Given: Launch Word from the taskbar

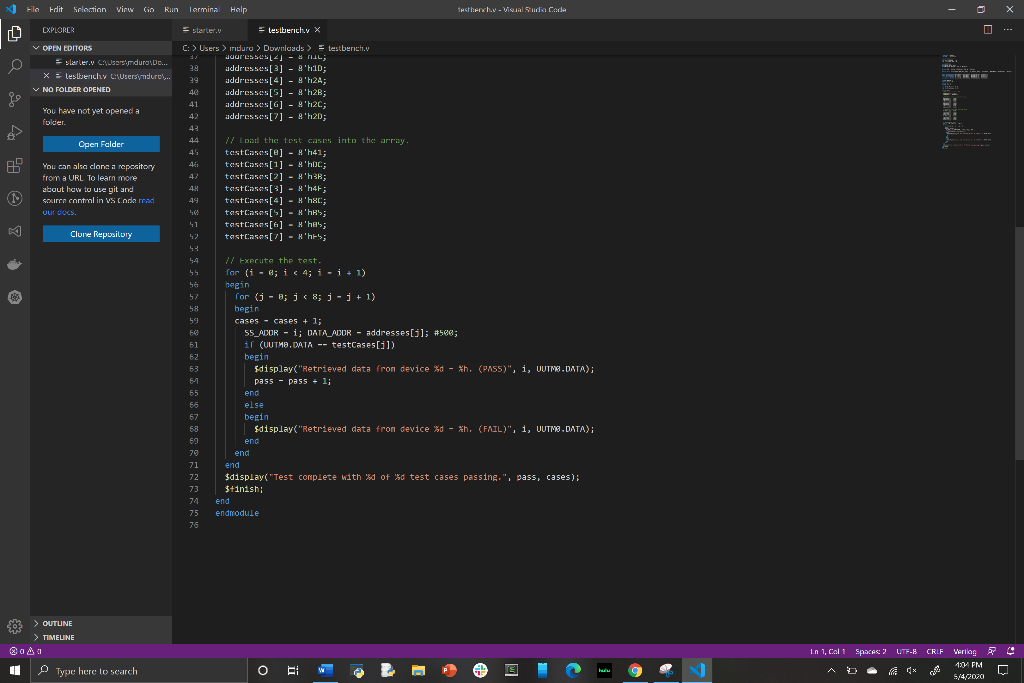Looking at the screenshot, I should pos(325,671).
